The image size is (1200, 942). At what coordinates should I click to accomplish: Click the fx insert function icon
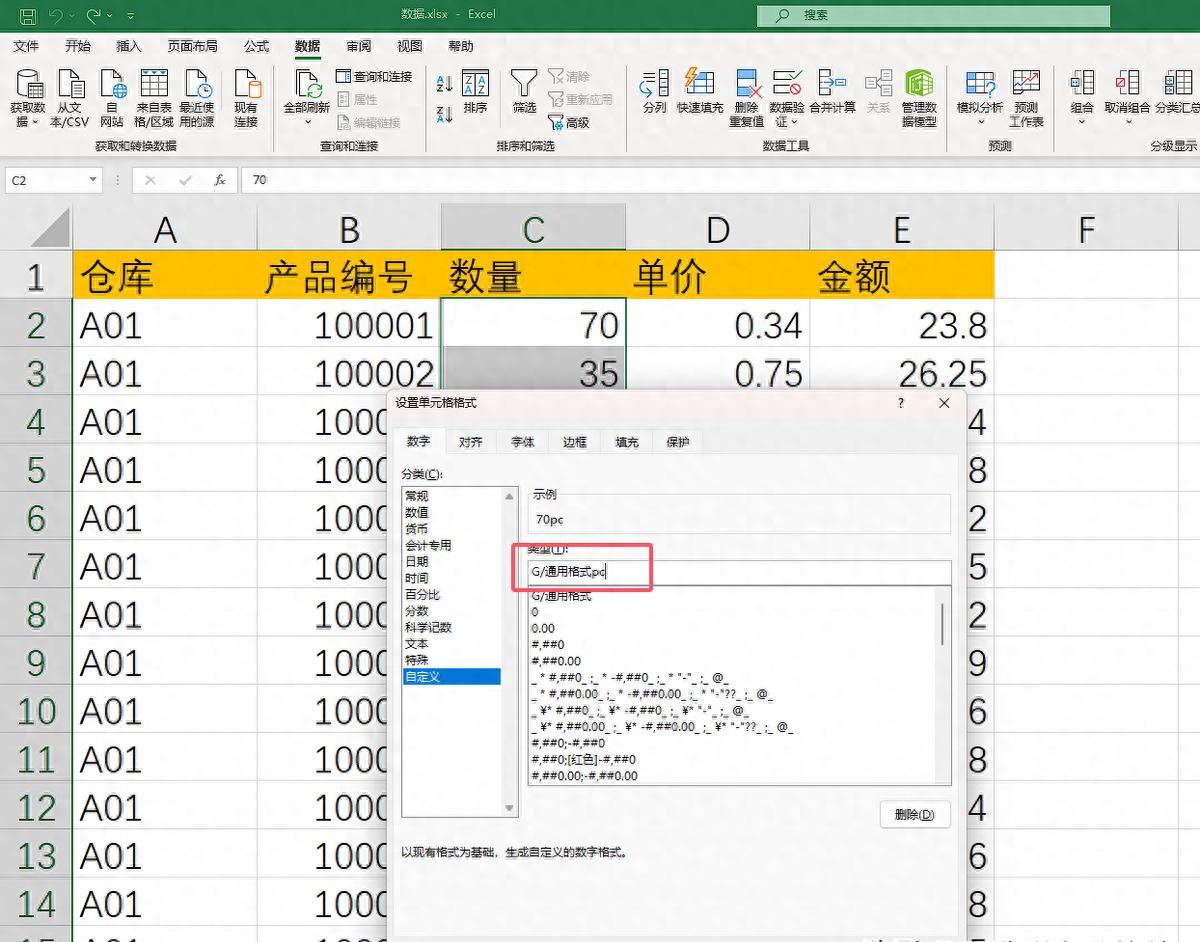tap(220, 180)
